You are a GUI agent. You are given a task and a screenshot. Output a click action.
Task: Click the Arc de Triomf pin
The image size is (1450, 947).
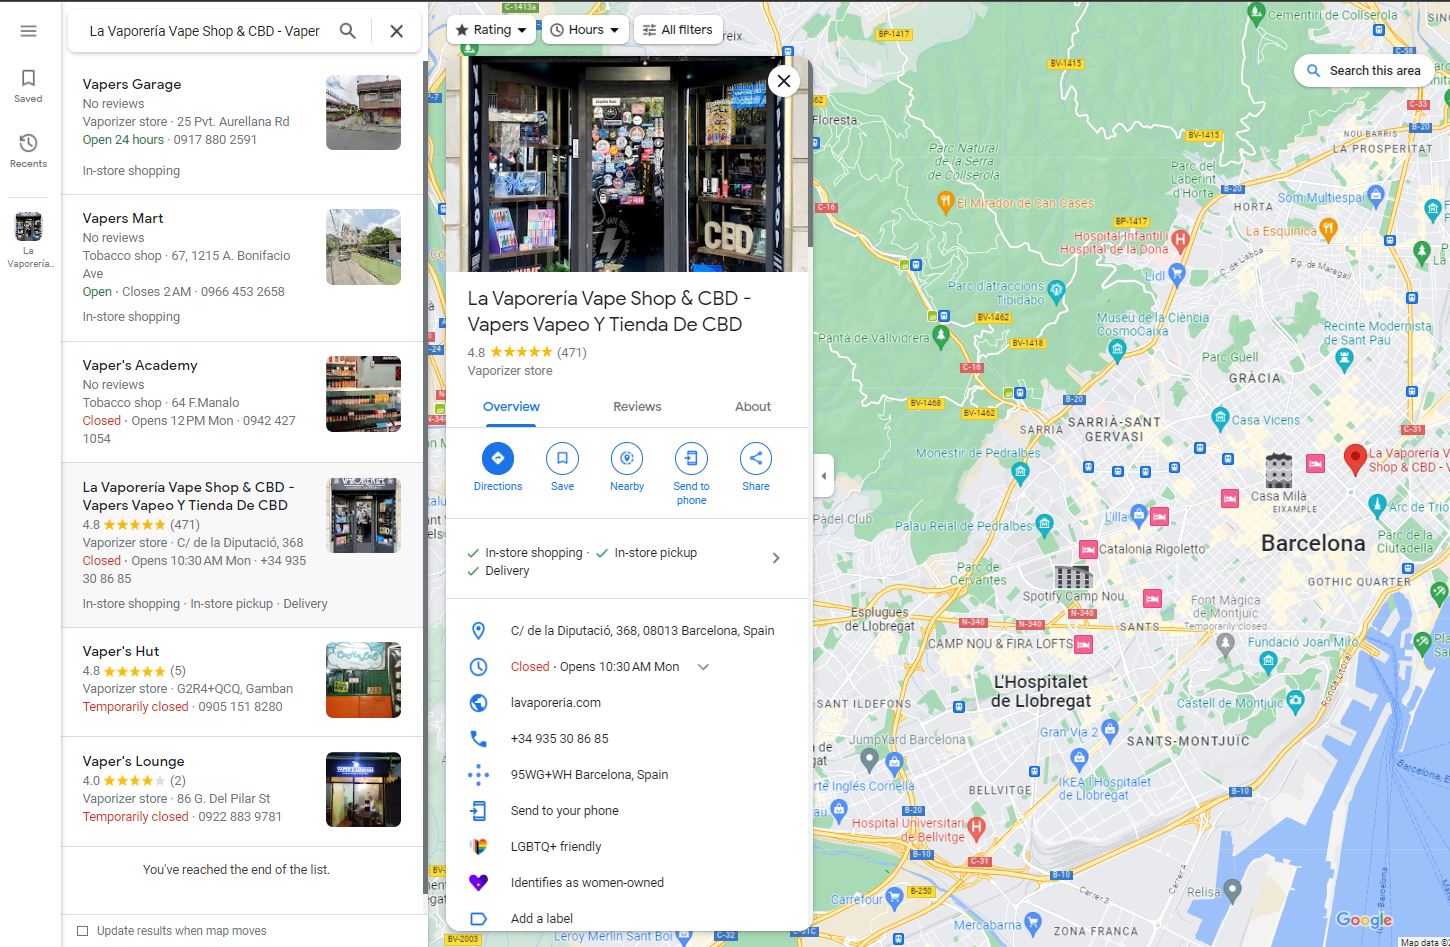point(1377,504)
